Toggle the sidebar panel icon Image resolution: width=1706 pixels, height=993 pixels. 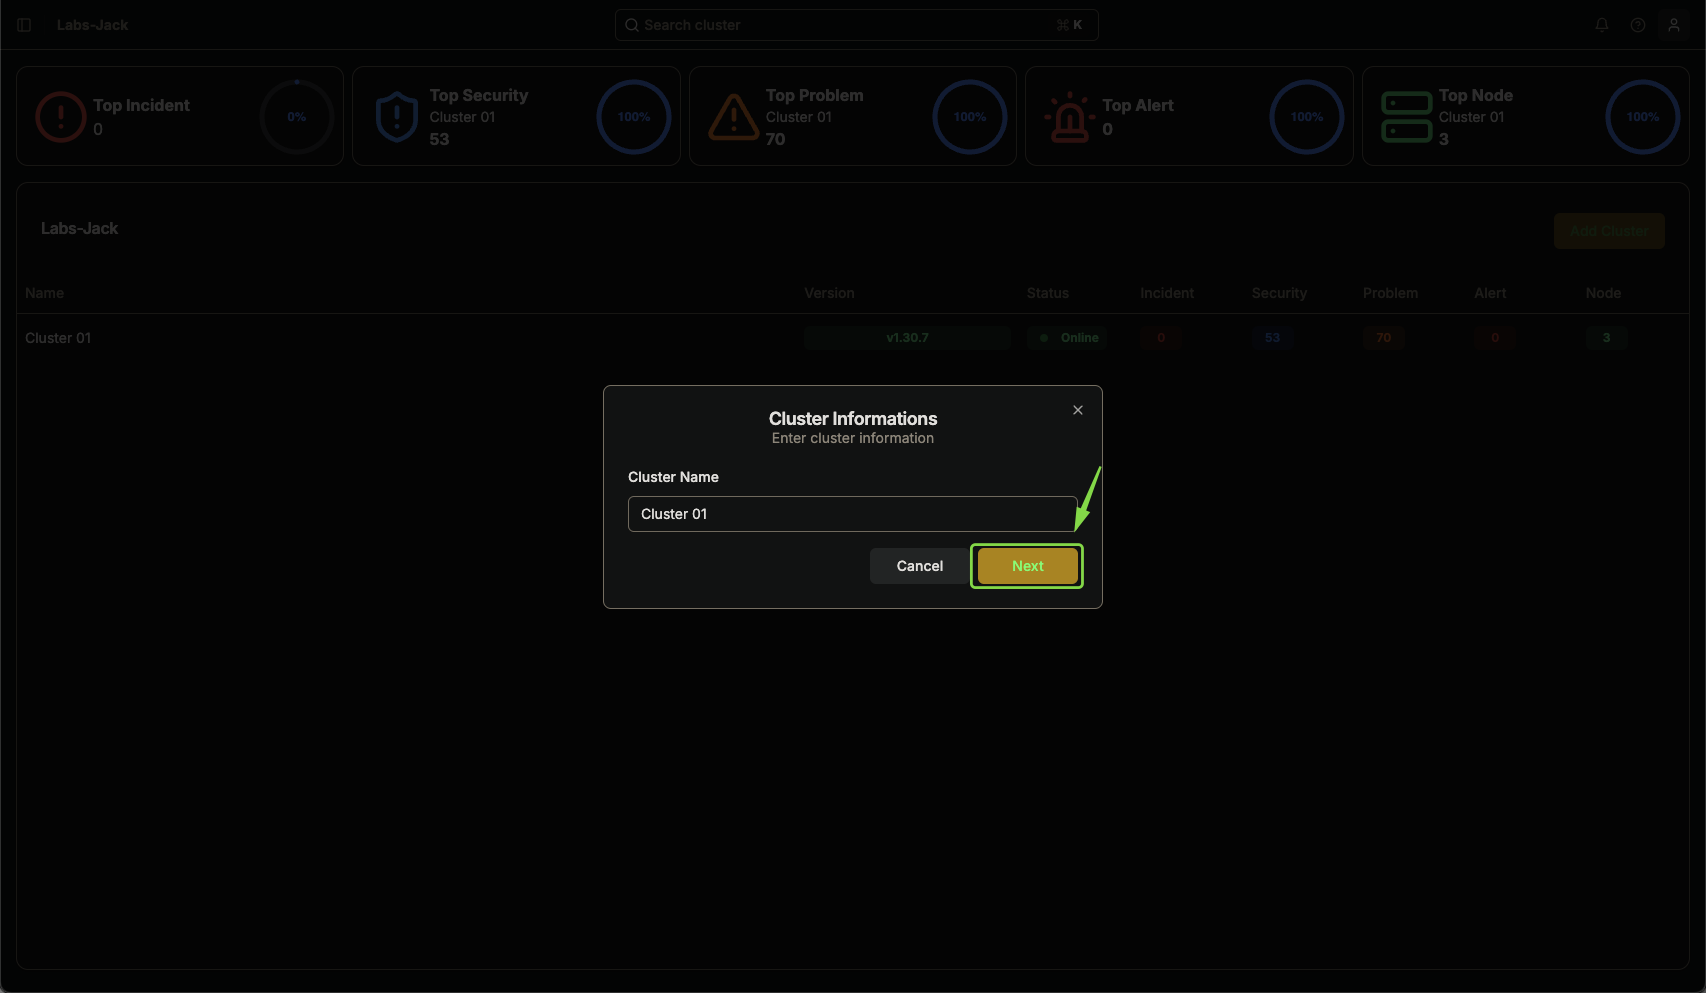[24, 25]
